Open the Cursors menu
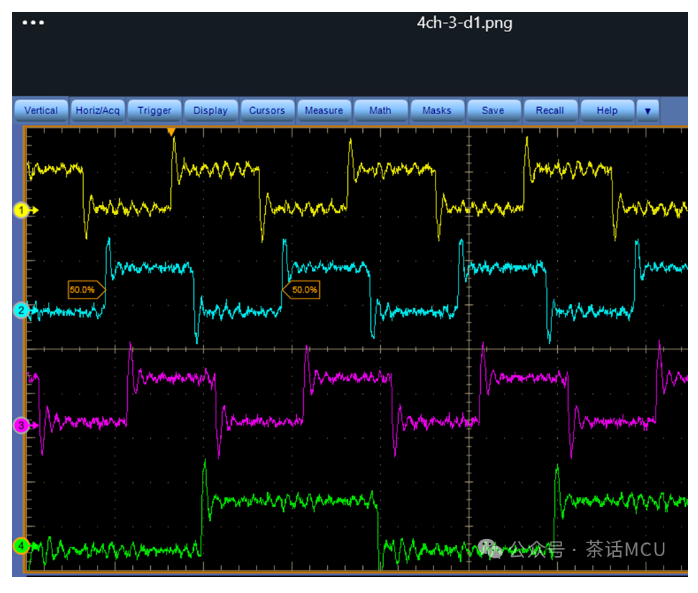The height and width of the screenshot is (593, 698). pos(267,110)
